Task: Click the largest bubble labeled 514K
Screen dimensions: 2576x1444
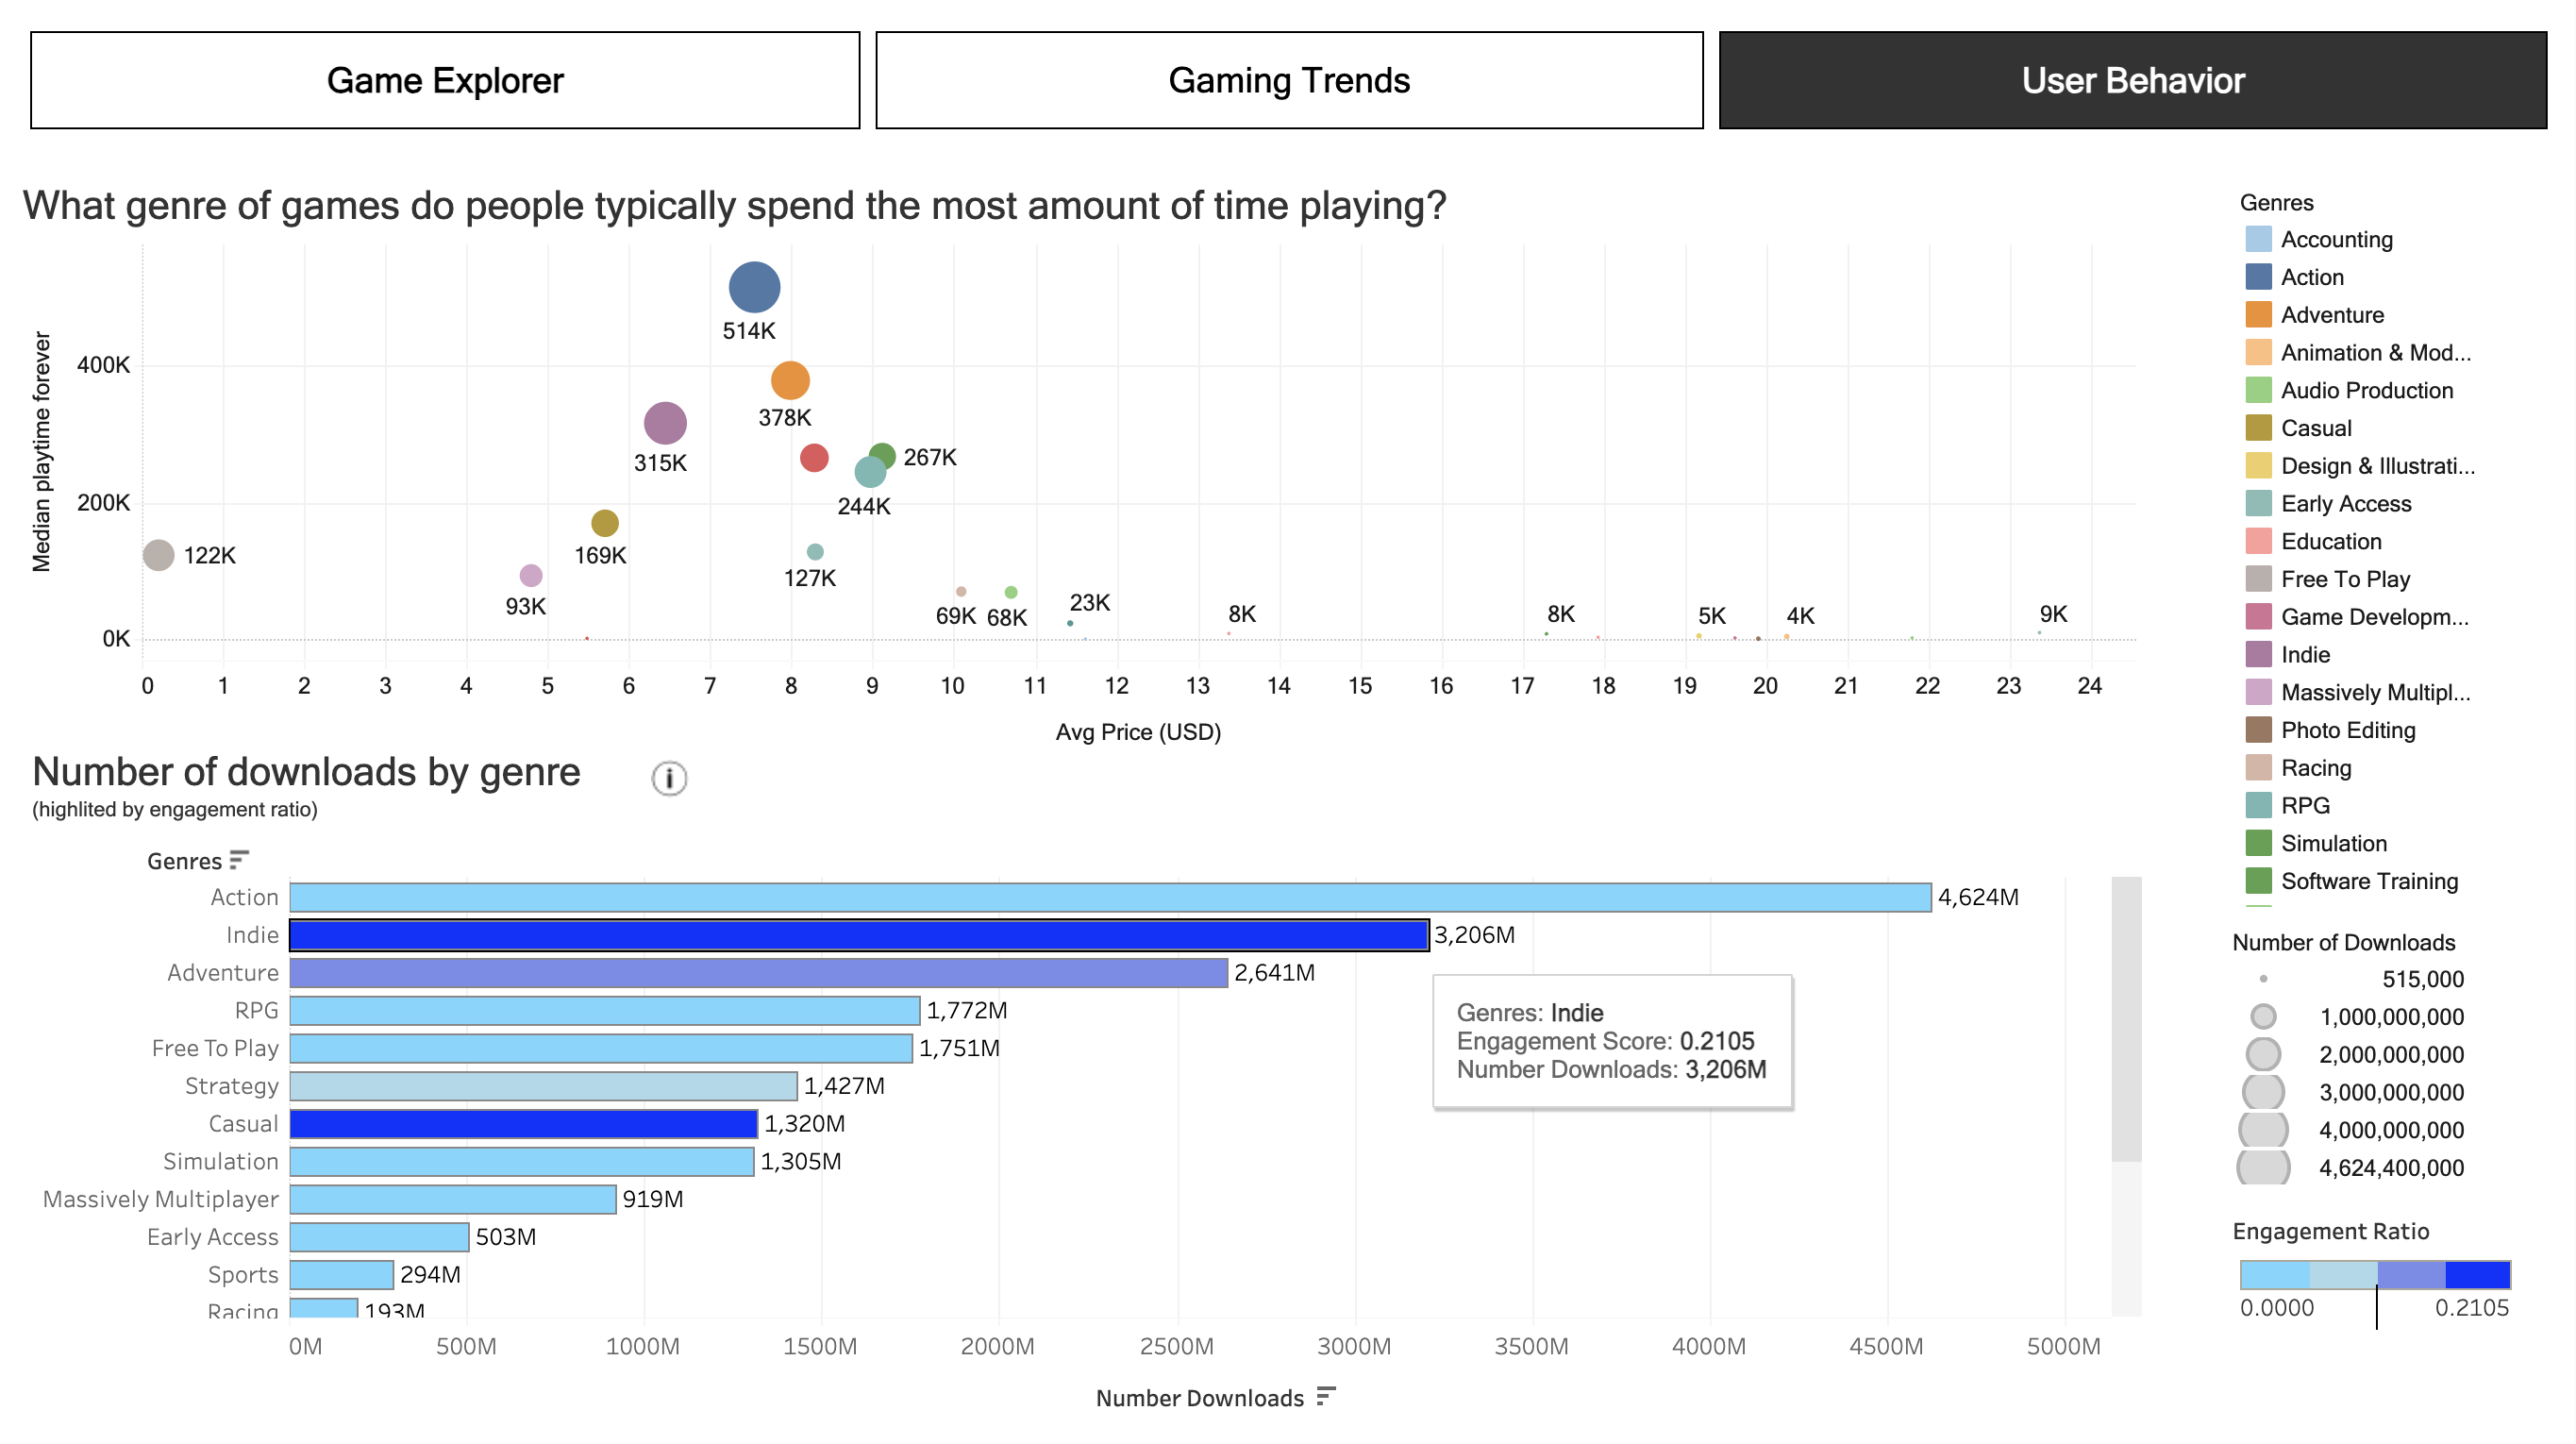Action: [x=754, y=287]
